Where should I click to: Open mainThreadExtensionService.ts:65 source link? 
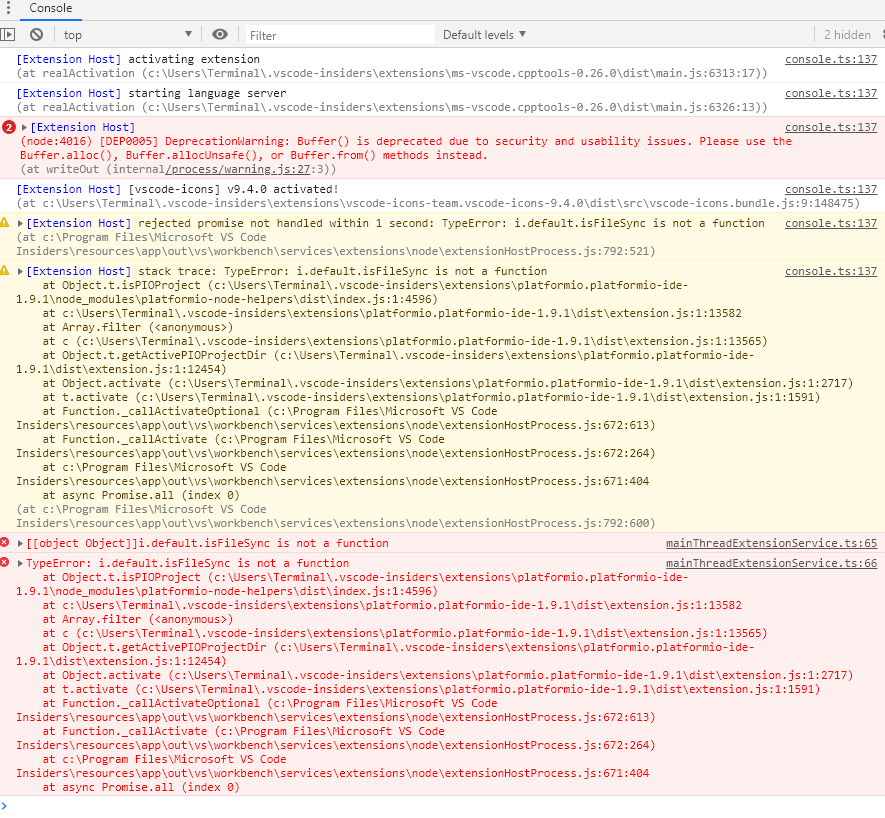click(772, 543)
